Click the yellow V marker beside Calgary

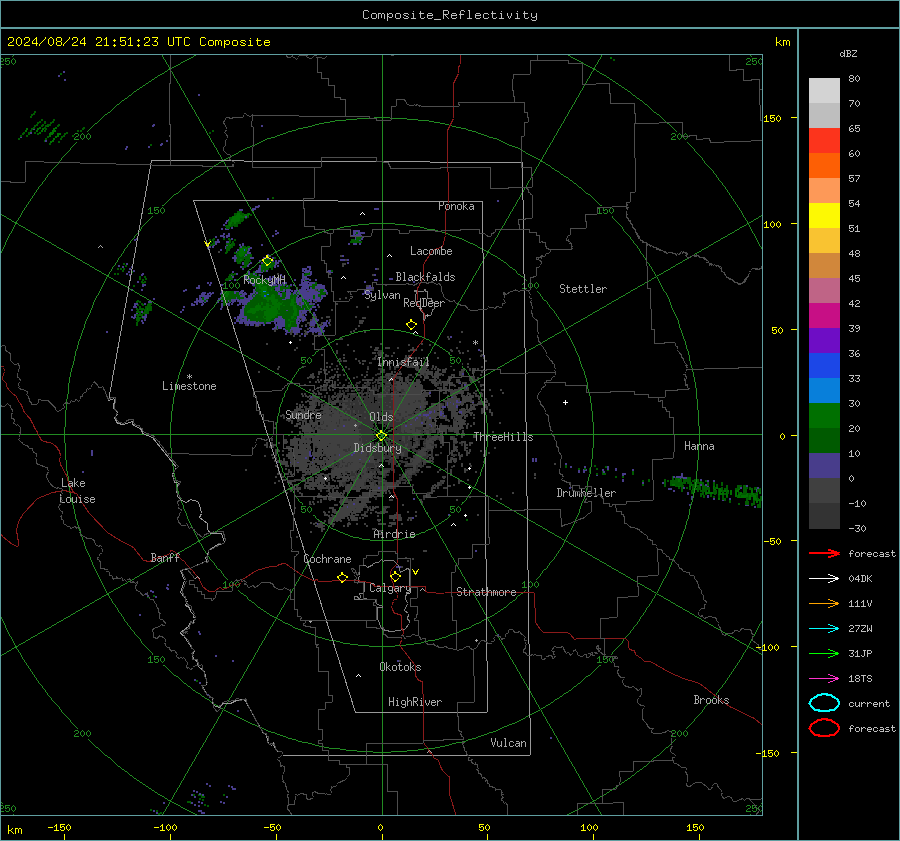[416, 572]
